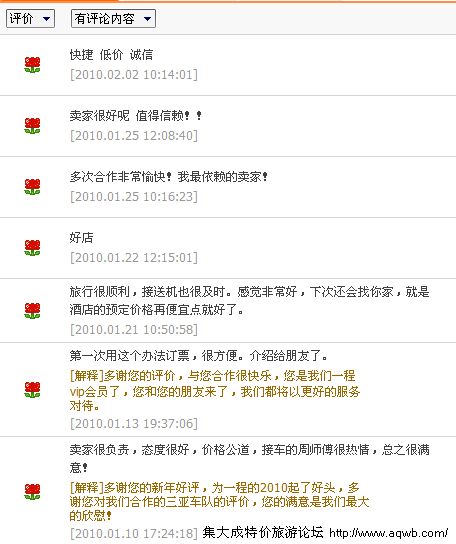456x544 pixels.
Task: Open the 评价 dropdown filter
Action: pyautogui.click(x=31, y=18)
